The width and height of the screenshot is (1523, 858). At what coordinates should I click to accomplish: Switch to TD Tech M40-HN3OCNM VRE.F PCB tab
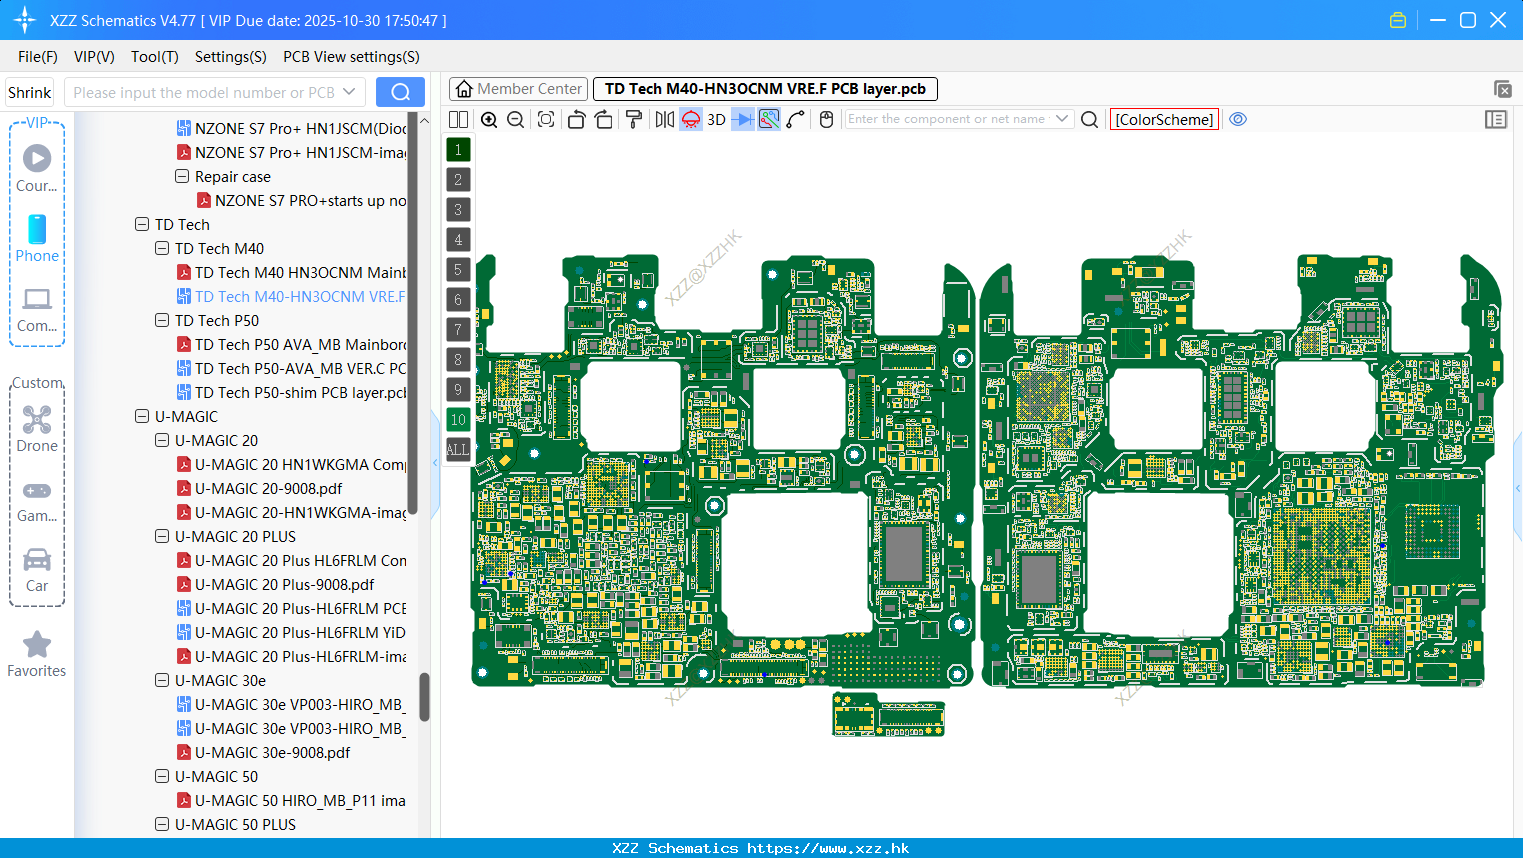pyautogui.click(x=765, y=89)
